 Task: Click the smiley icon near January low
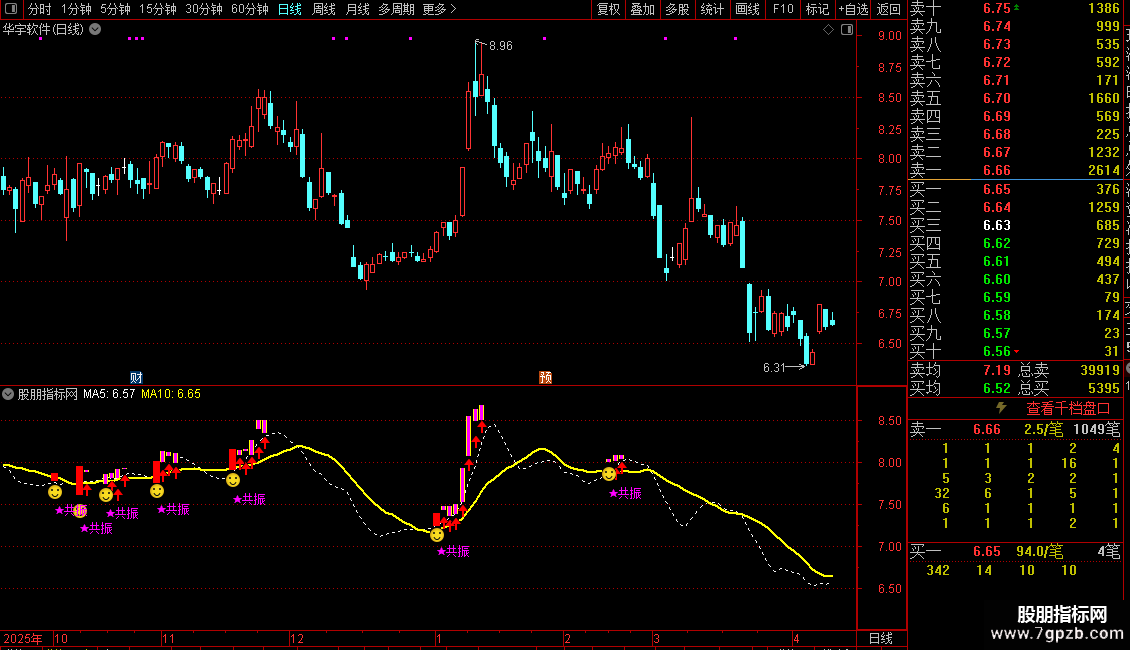437,536
